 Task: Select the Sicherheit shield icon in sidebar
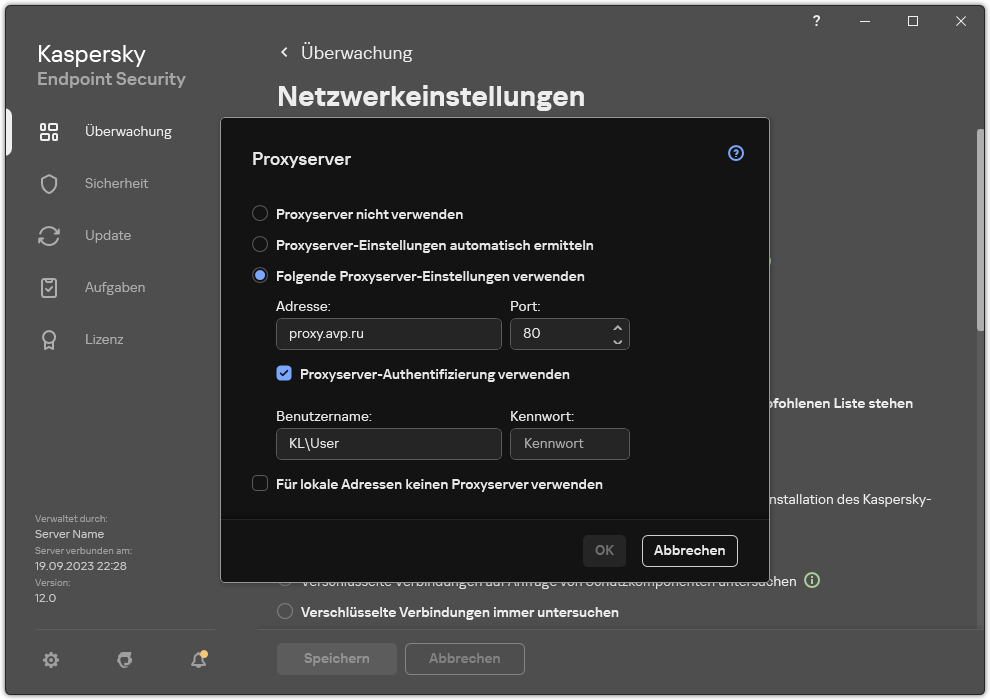(x=49, y=183)
